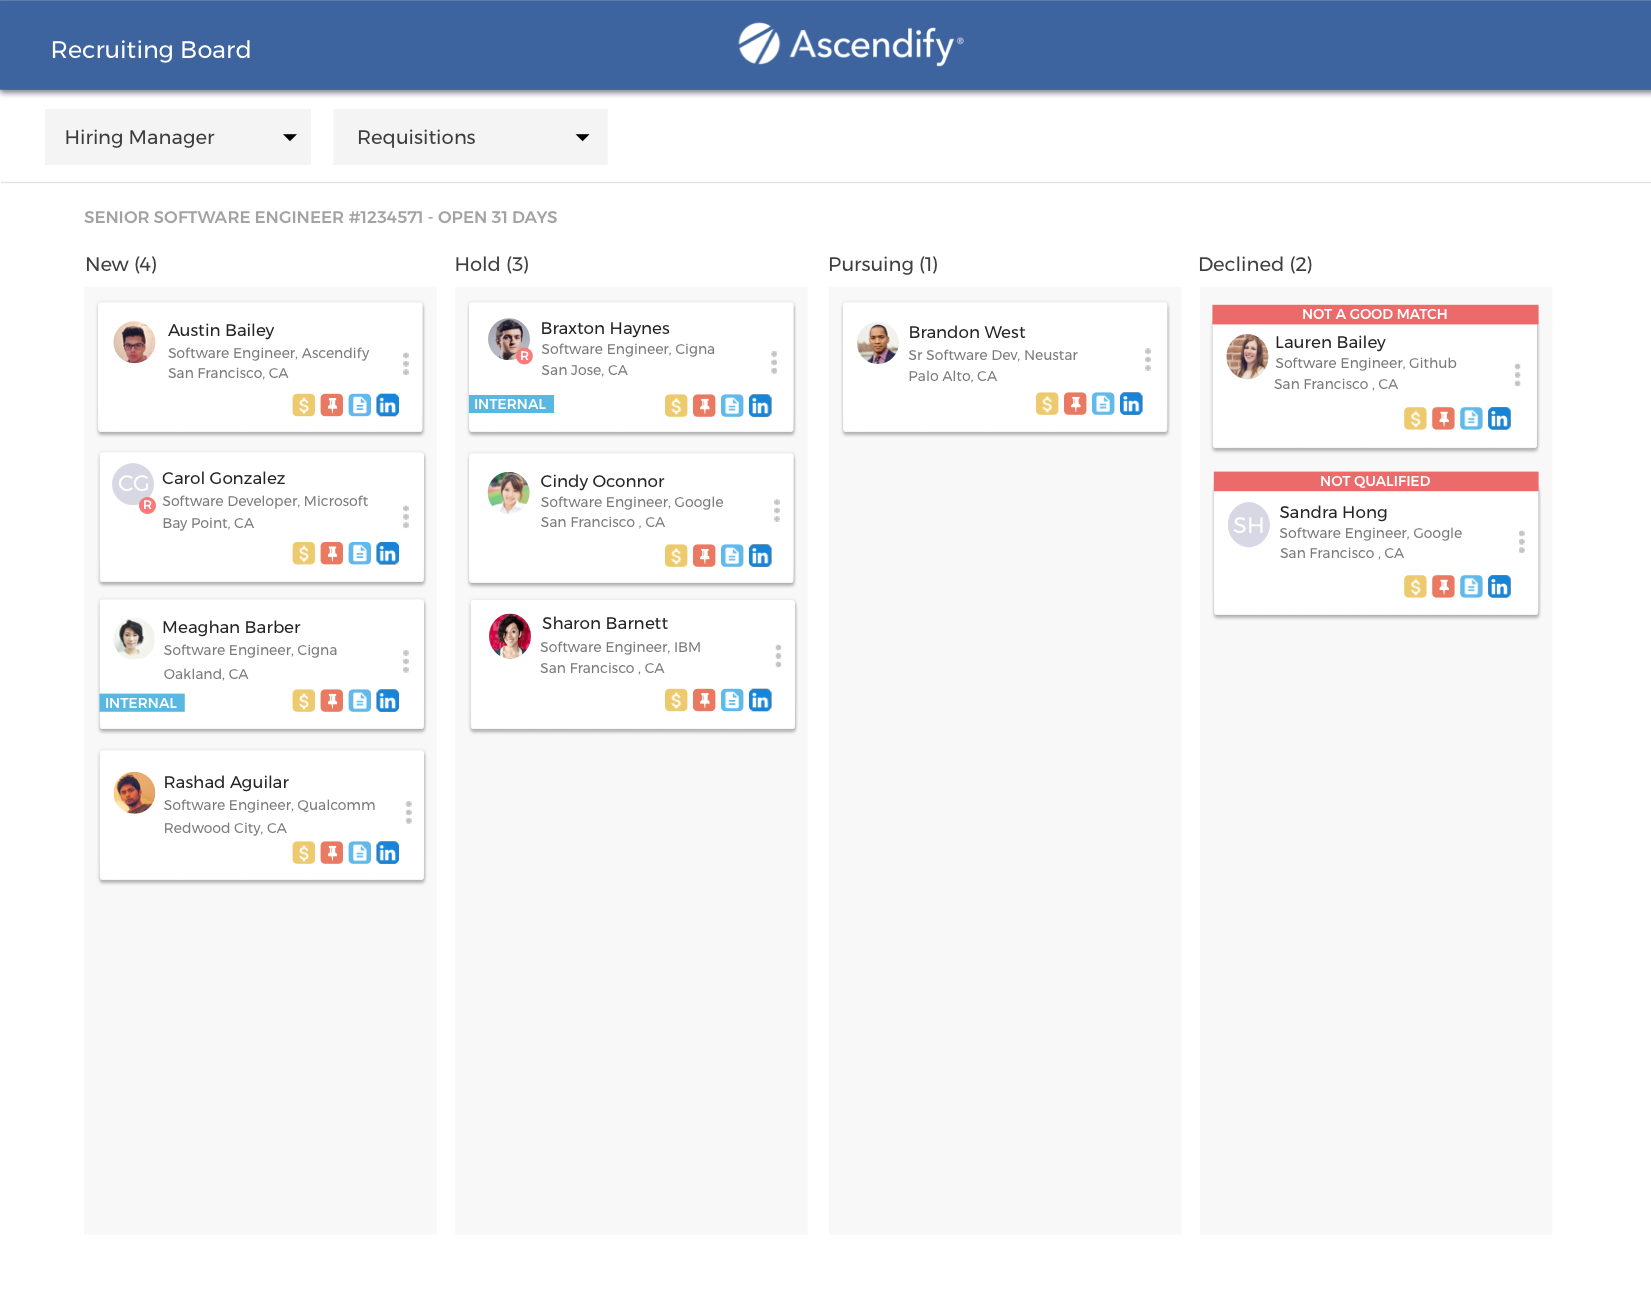Image resolution: width=1651 pixels, height=1308 pixels.
Task: Open the LinkedIn icon on Rashad Aguilar's card
Action: coord(388,853)
